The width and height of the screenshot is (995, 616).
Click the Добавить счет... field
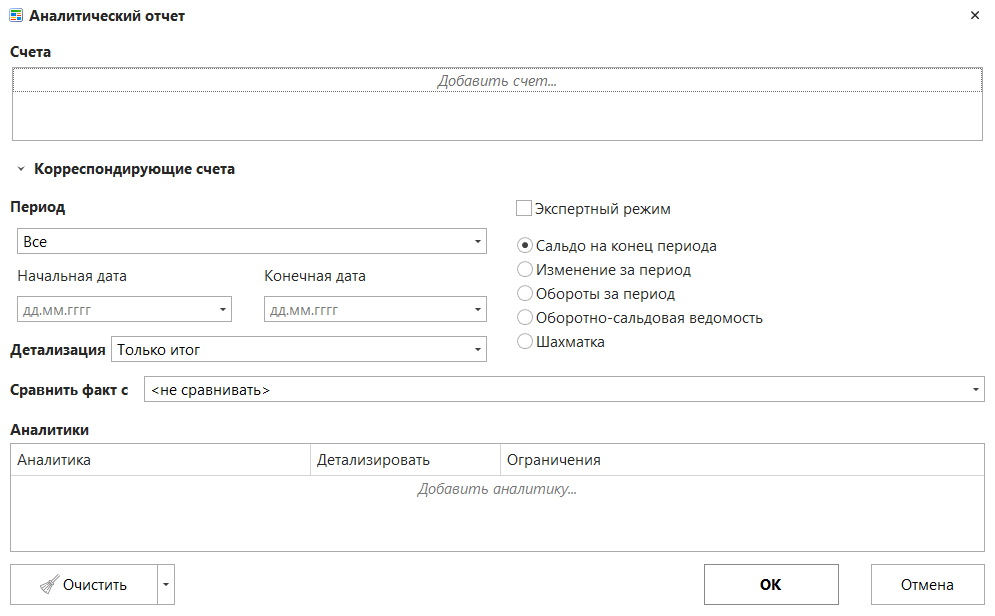[x=497, y=81]
